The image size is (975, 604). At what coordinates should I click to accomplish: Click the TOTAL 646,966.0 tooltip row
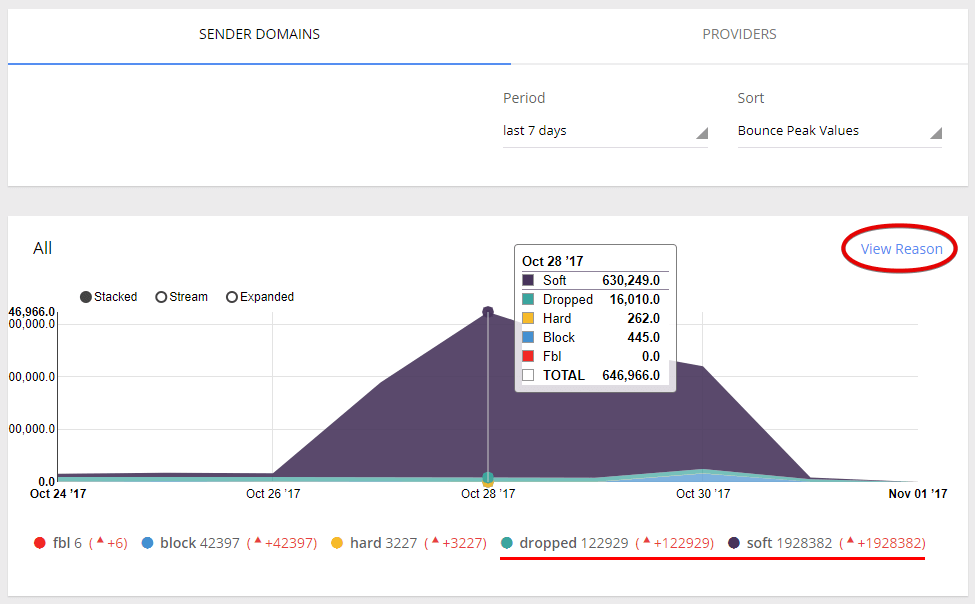(595, 376)
